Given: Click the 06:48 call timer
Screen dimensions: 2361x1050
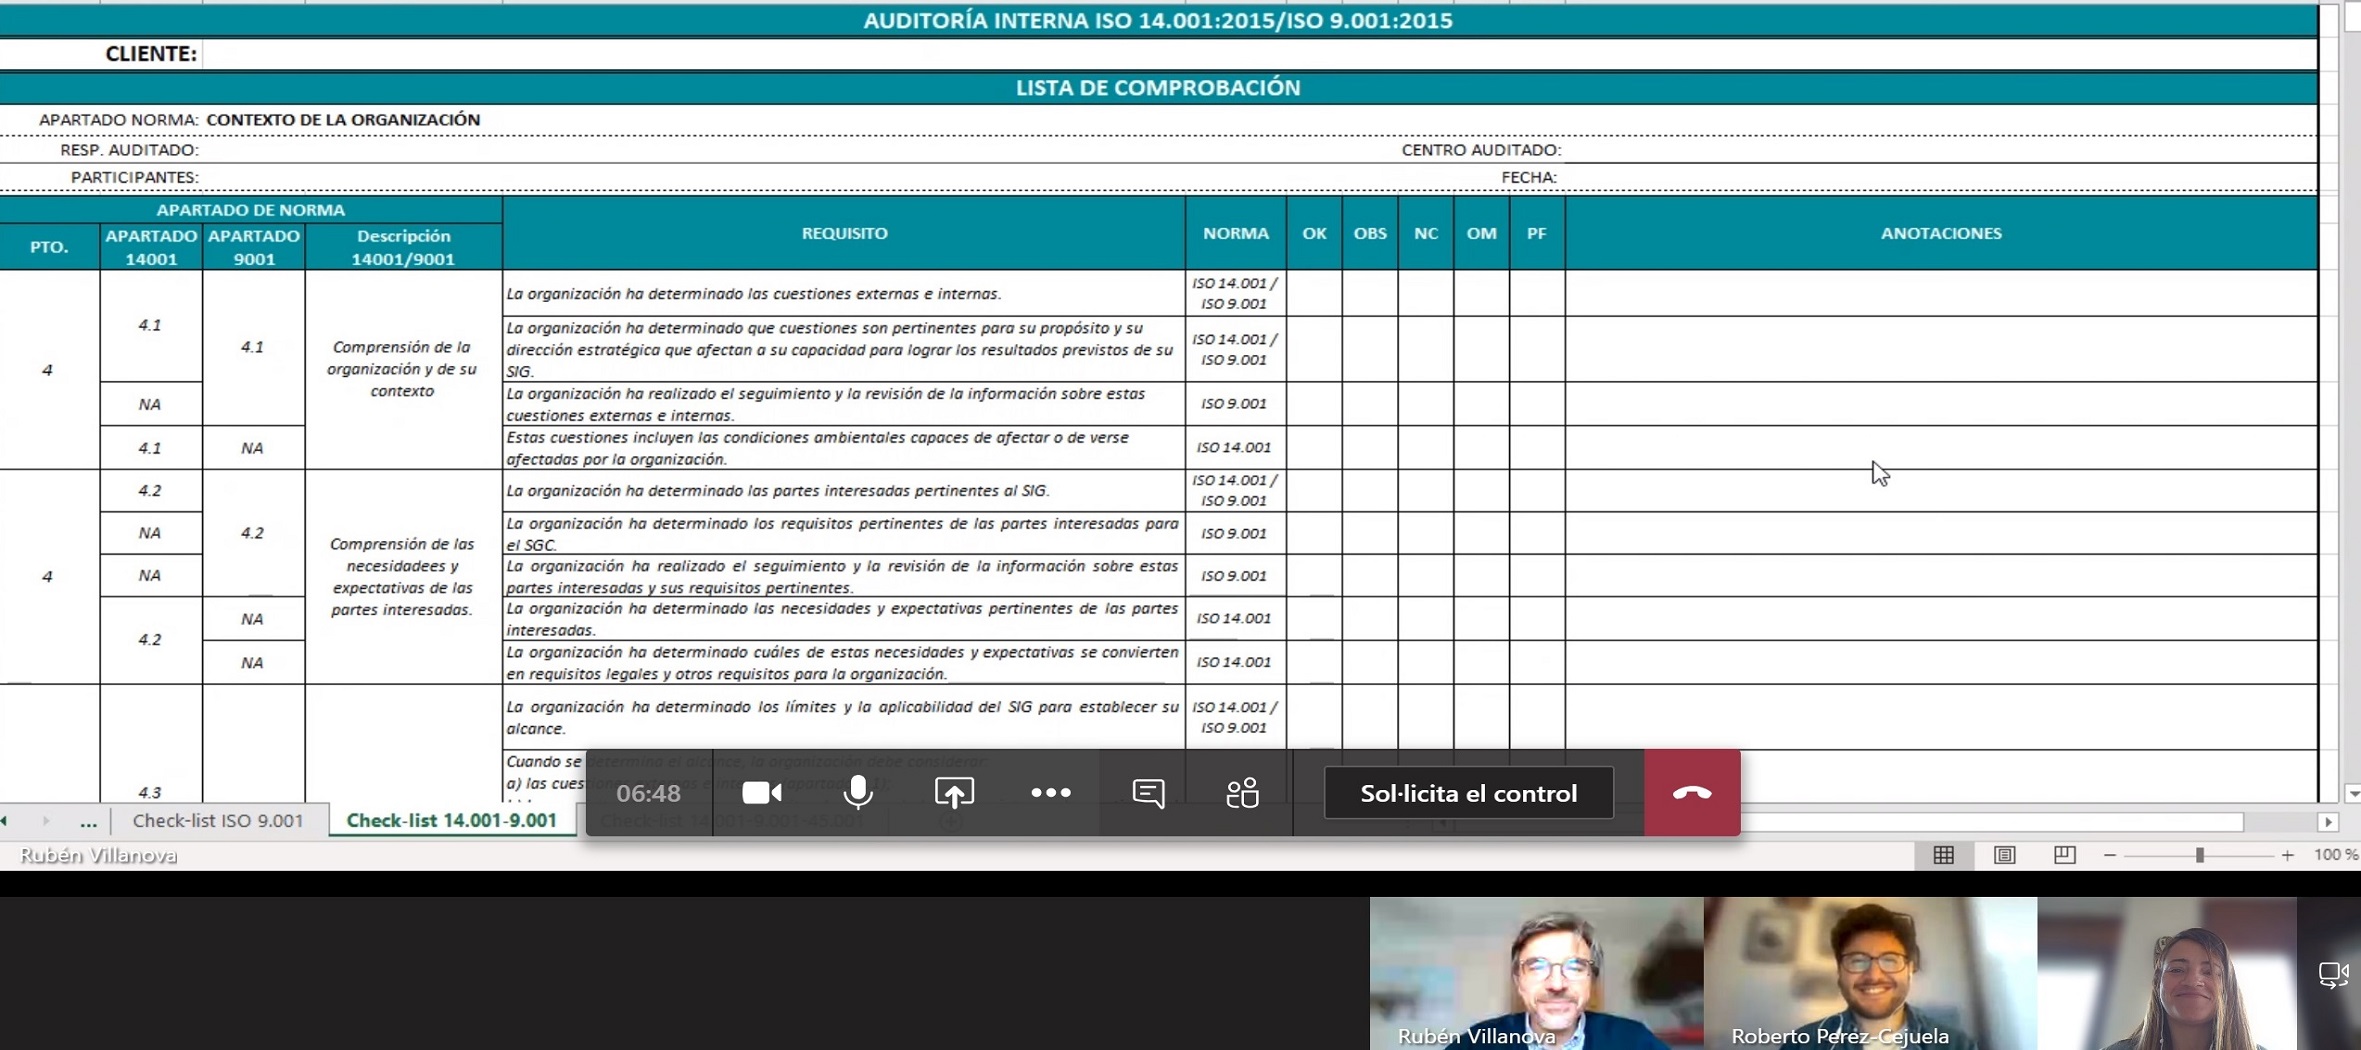Looking at the screenshot, I should point(648,793).
